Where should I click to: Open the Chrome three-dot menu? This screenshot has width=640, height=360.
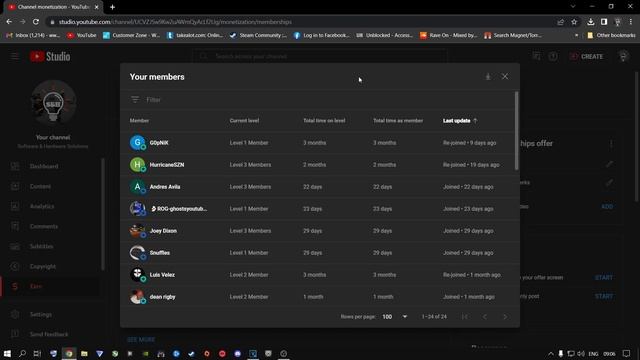pyautogui.click(x=631, y=22)
